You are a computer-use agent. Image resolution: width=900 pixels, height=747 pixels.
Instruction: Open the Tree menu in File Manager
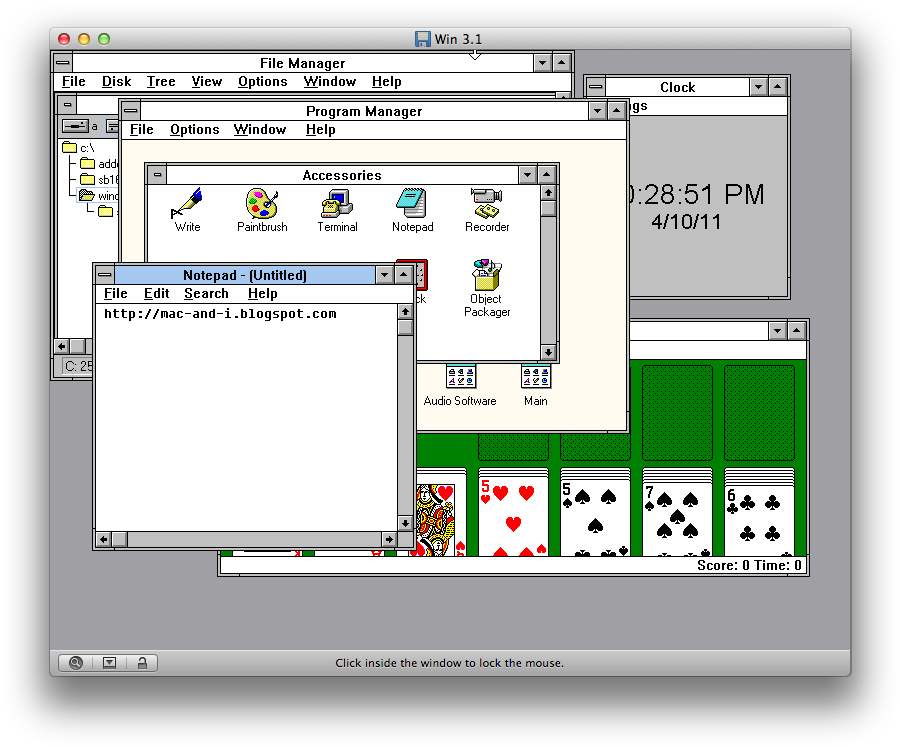tap(161, 82)
